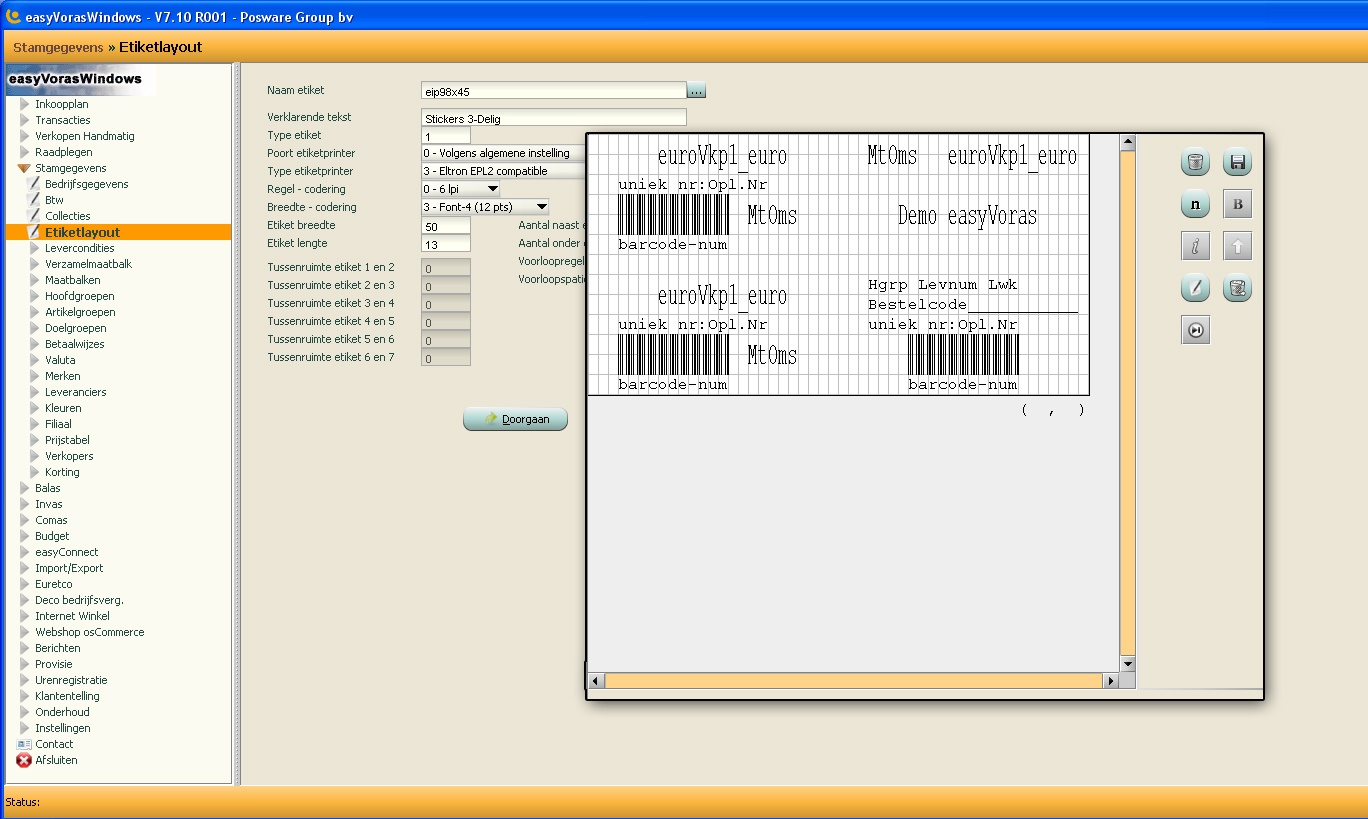Open the Poort etiketprinter combo box
Viewport: 1368px width, 819px height.
pyautogui.click(x=503, y=153)
